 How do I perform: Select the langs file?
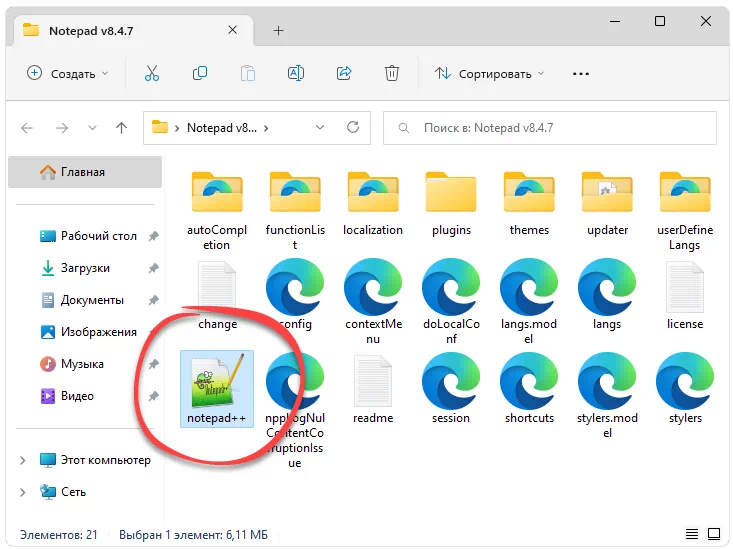[x=607, y=295]
